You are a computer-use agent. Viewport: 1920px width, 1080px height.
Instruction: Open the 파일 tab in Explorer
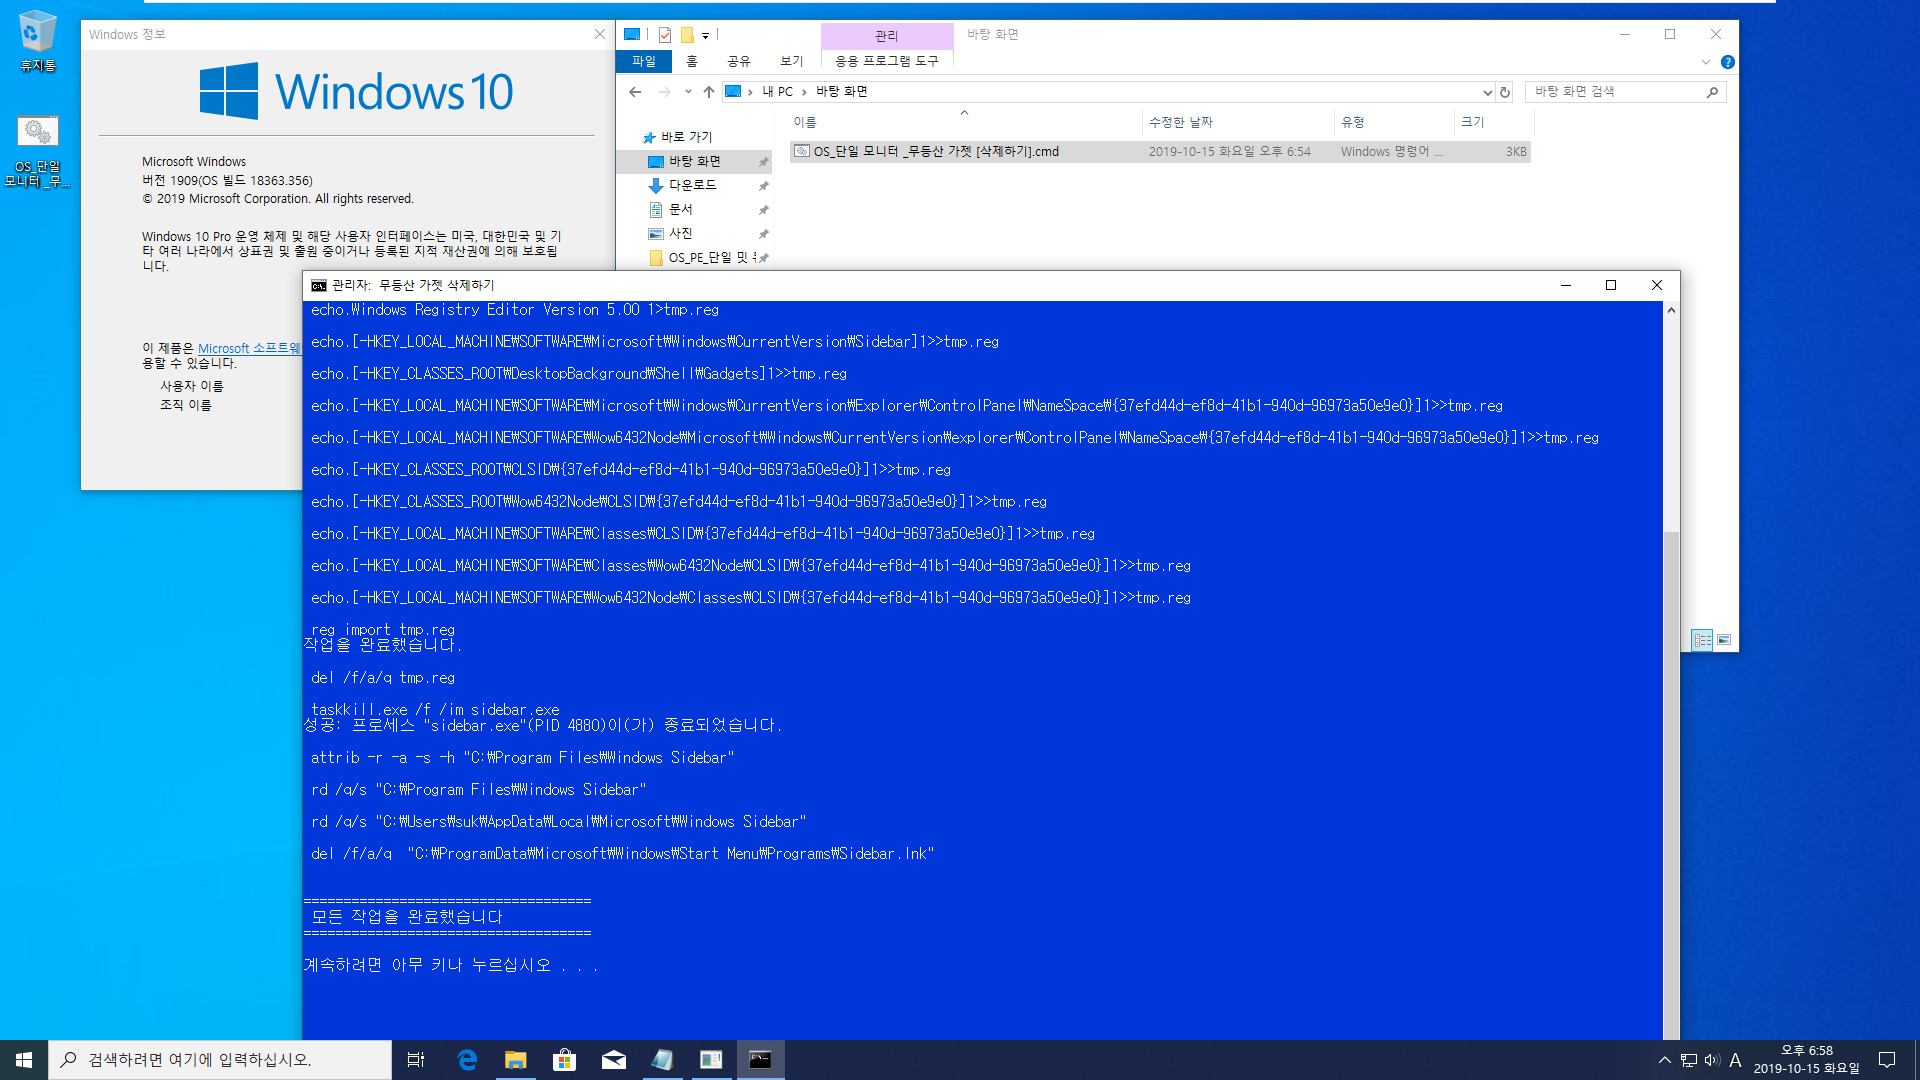[644, 62]
